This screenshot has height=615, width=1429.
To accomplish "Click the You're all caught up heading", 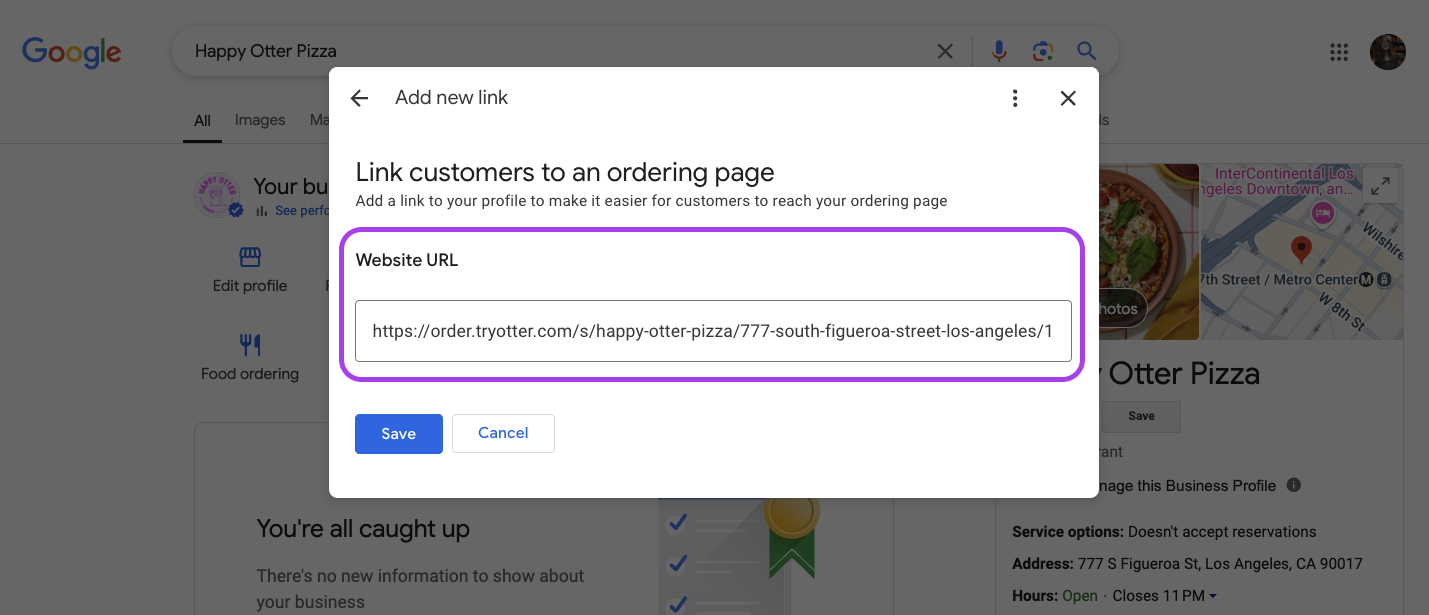I will click(x=363, y=529).
